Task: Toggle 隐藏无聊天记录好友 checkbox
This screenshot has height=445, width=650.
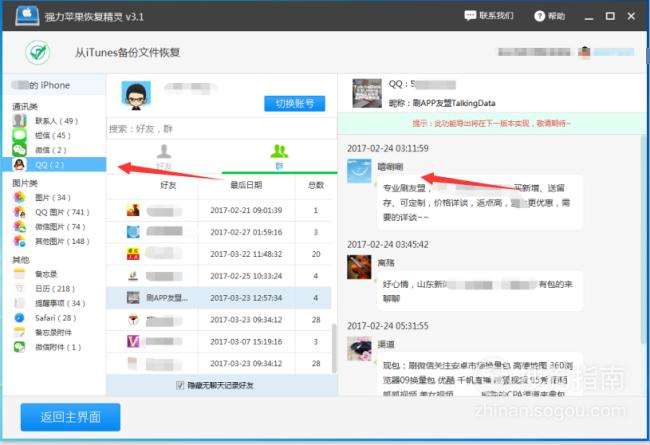Action: click(x=180, y=385)
